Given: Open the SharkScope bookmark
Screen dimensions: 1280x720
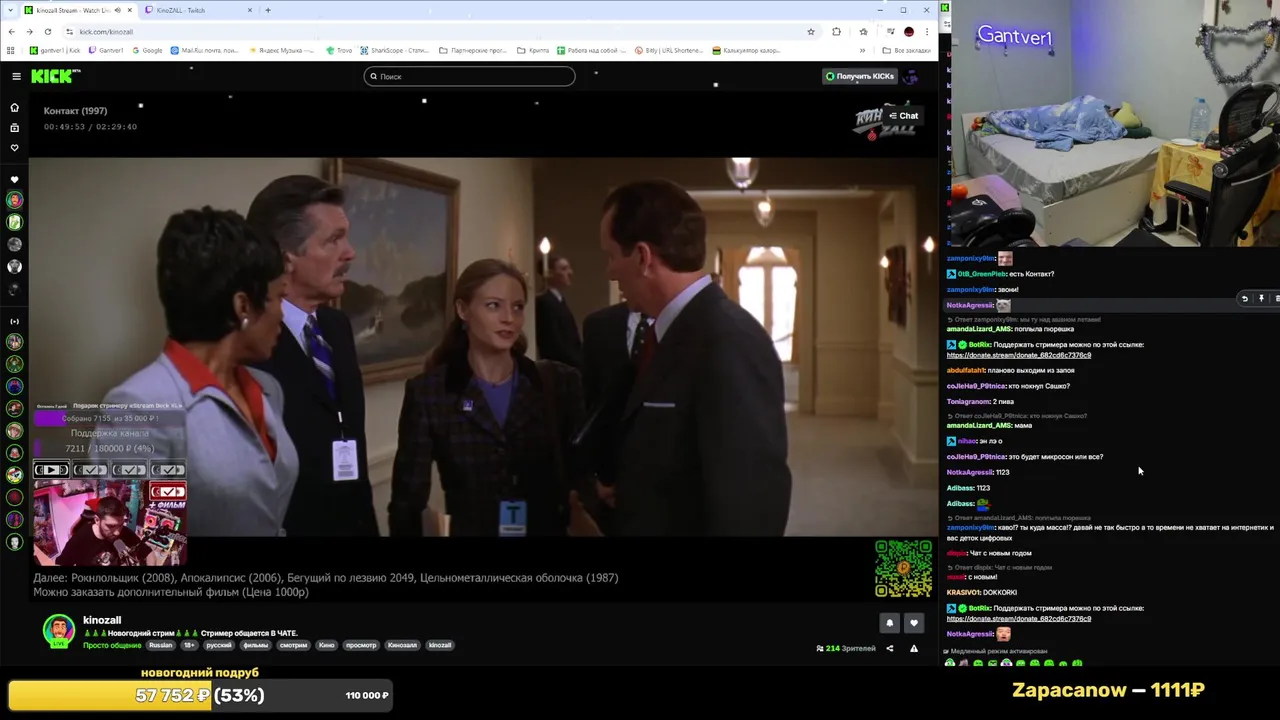Looking at the screenshot, I should [395, 50].
